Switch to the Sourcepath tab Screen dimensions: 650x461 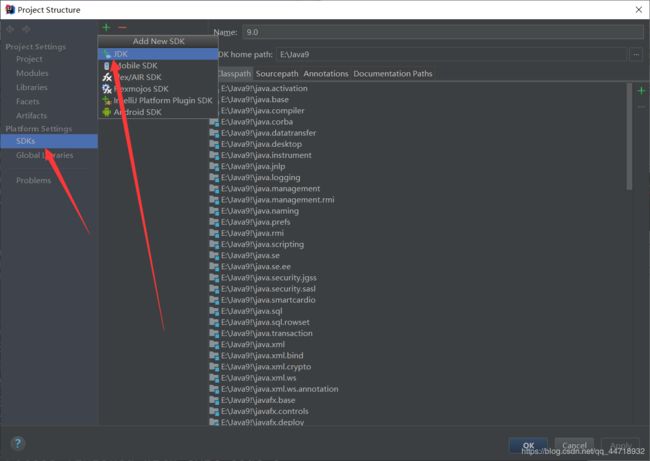(277, 74)
